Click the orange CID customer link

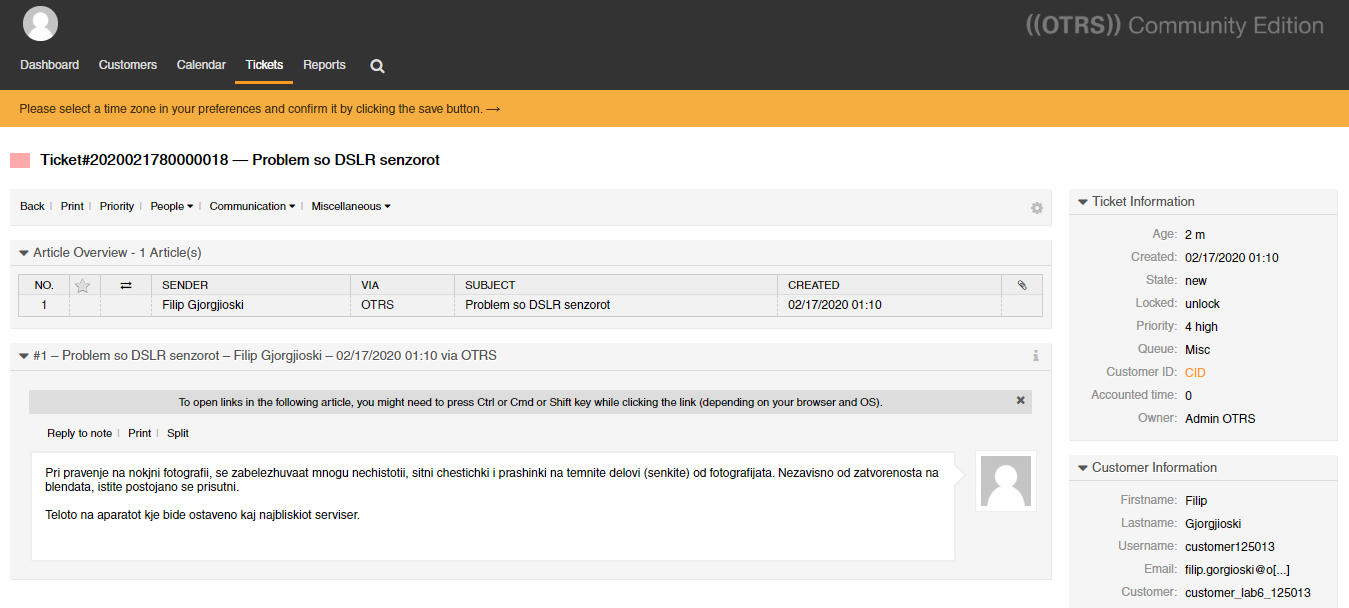pos(1195,373)
